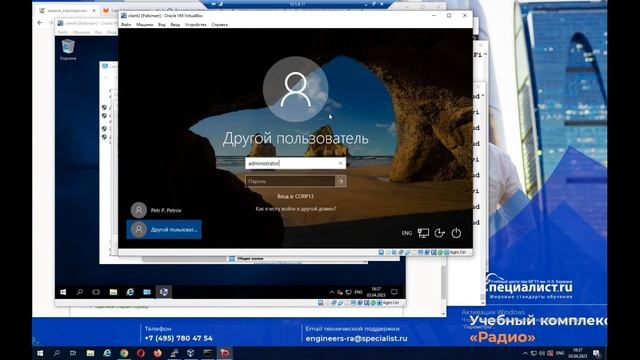Click the host taskbar search icon
This screenshot has width=640, height=360.
(56, 353)
